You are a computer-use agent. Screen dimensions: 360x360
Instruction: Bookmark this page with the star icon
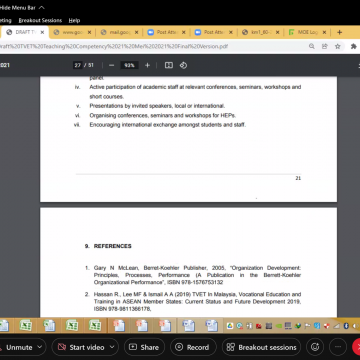point(338,46)
